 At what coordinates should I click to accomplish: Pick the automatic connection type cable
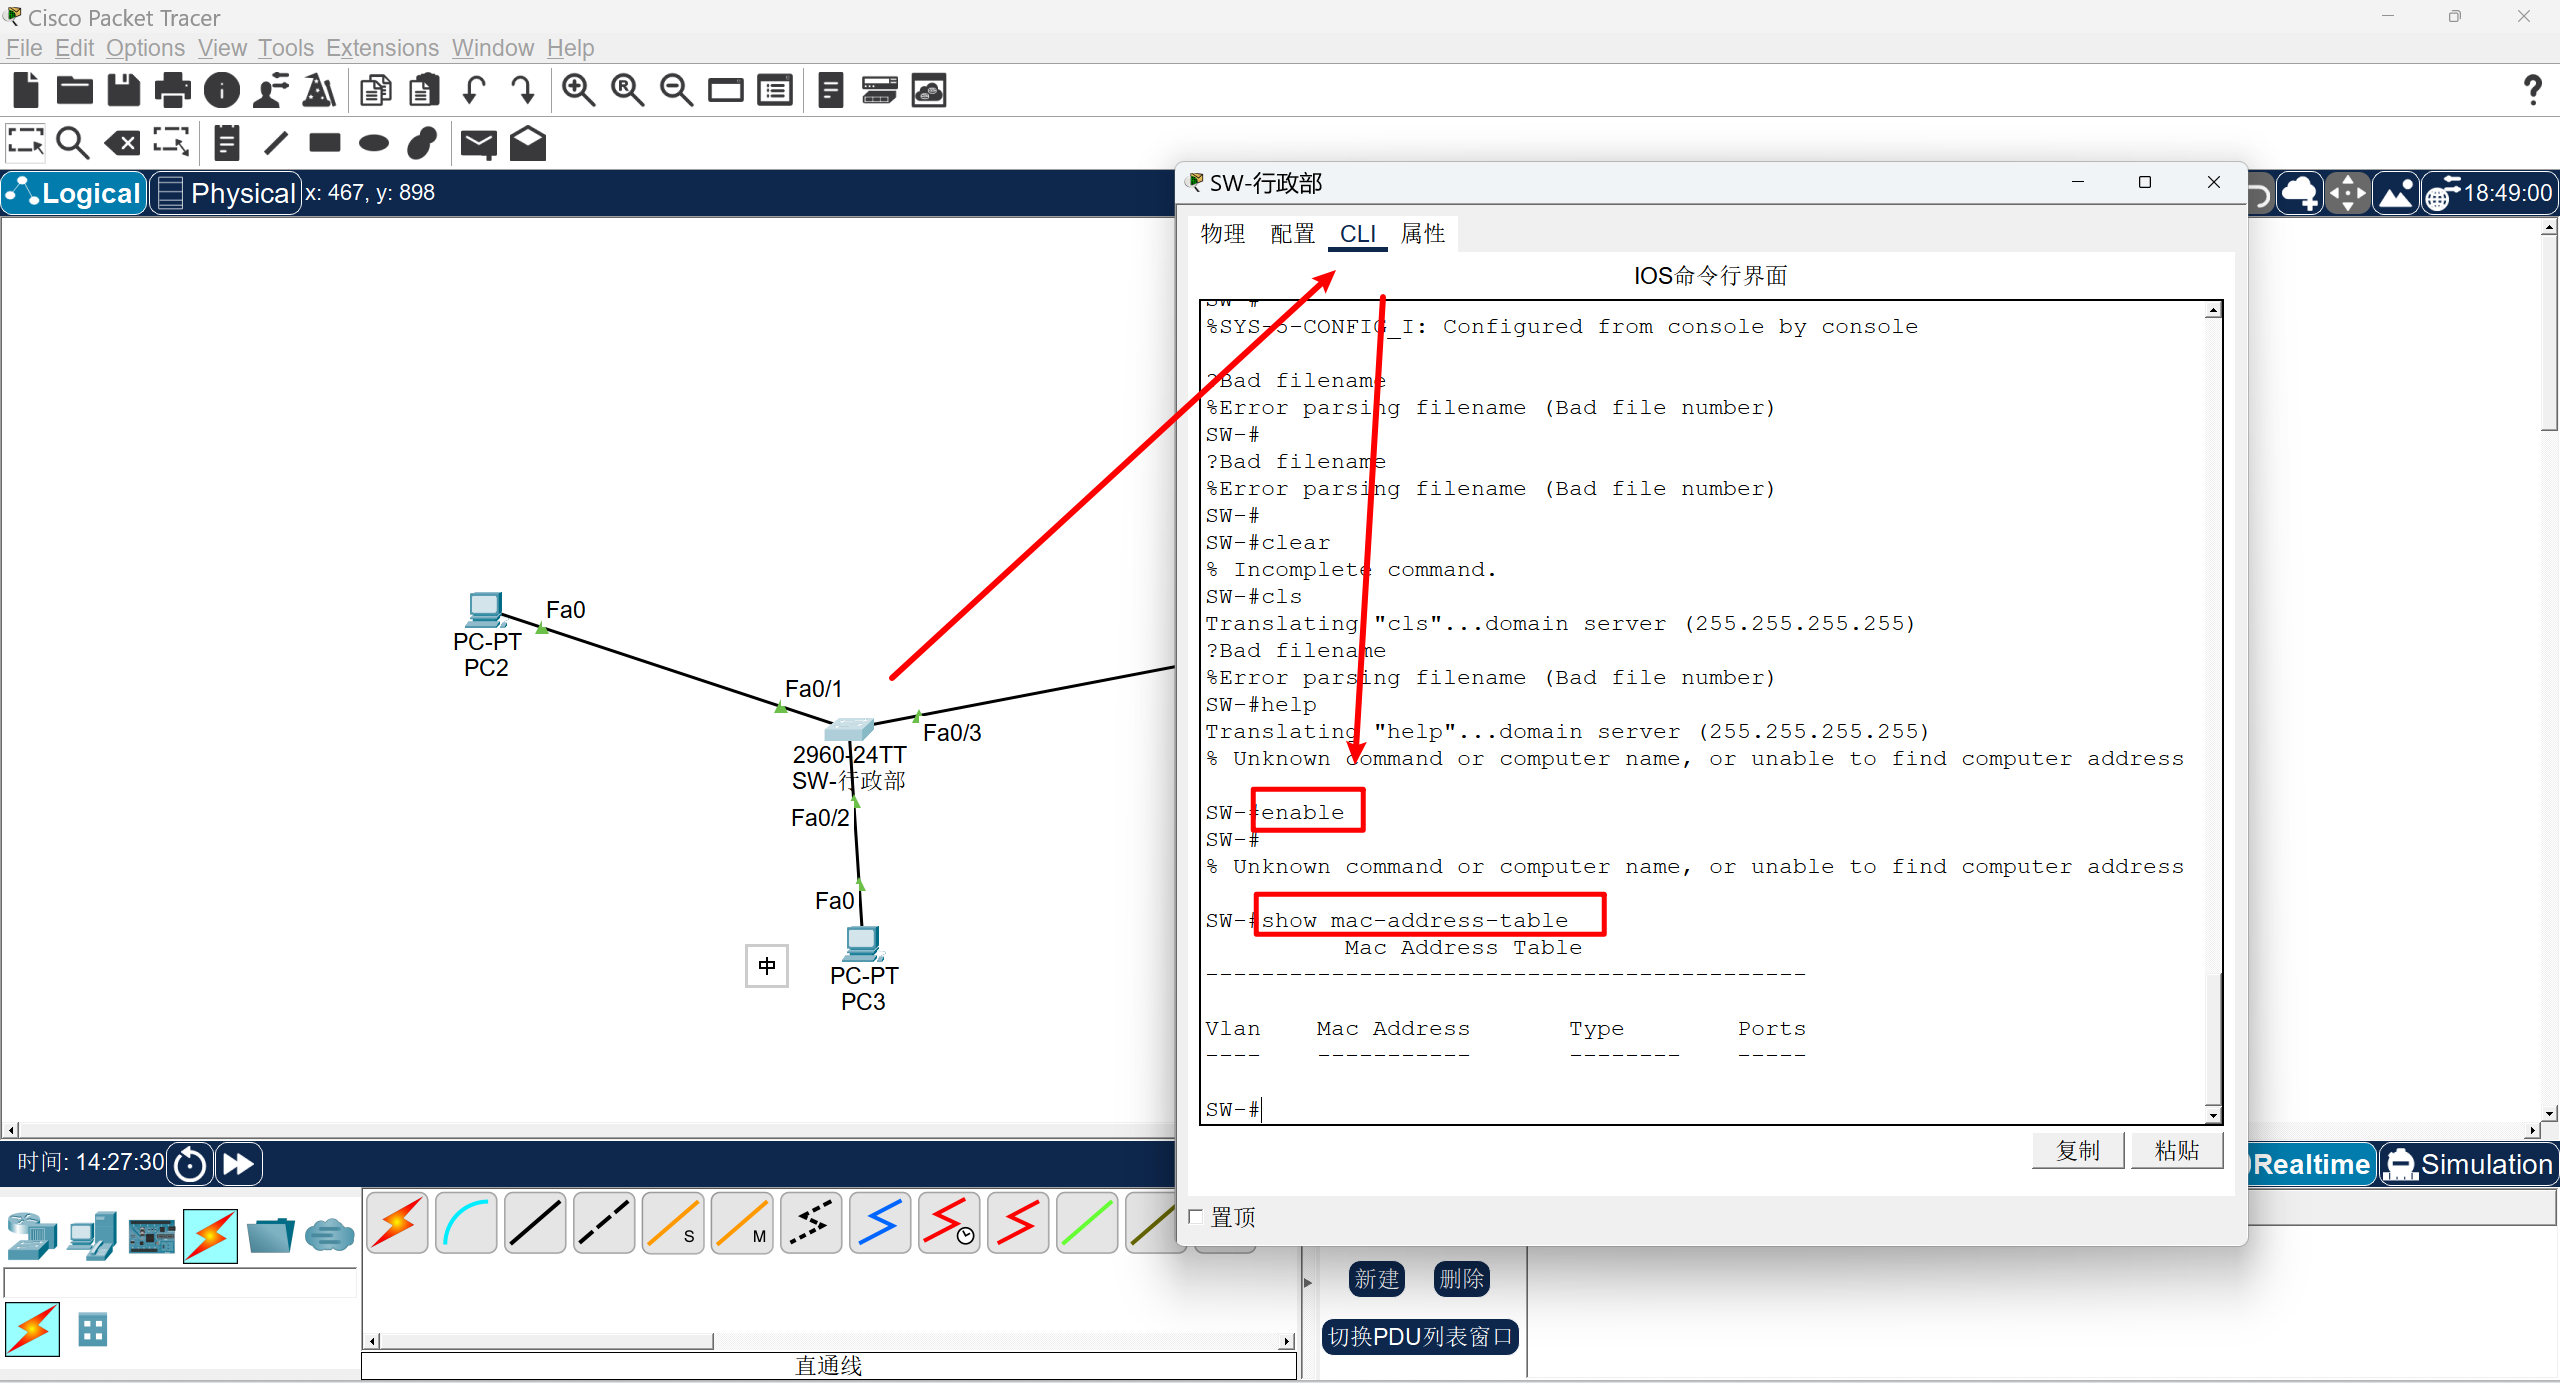click(397, 1223)
